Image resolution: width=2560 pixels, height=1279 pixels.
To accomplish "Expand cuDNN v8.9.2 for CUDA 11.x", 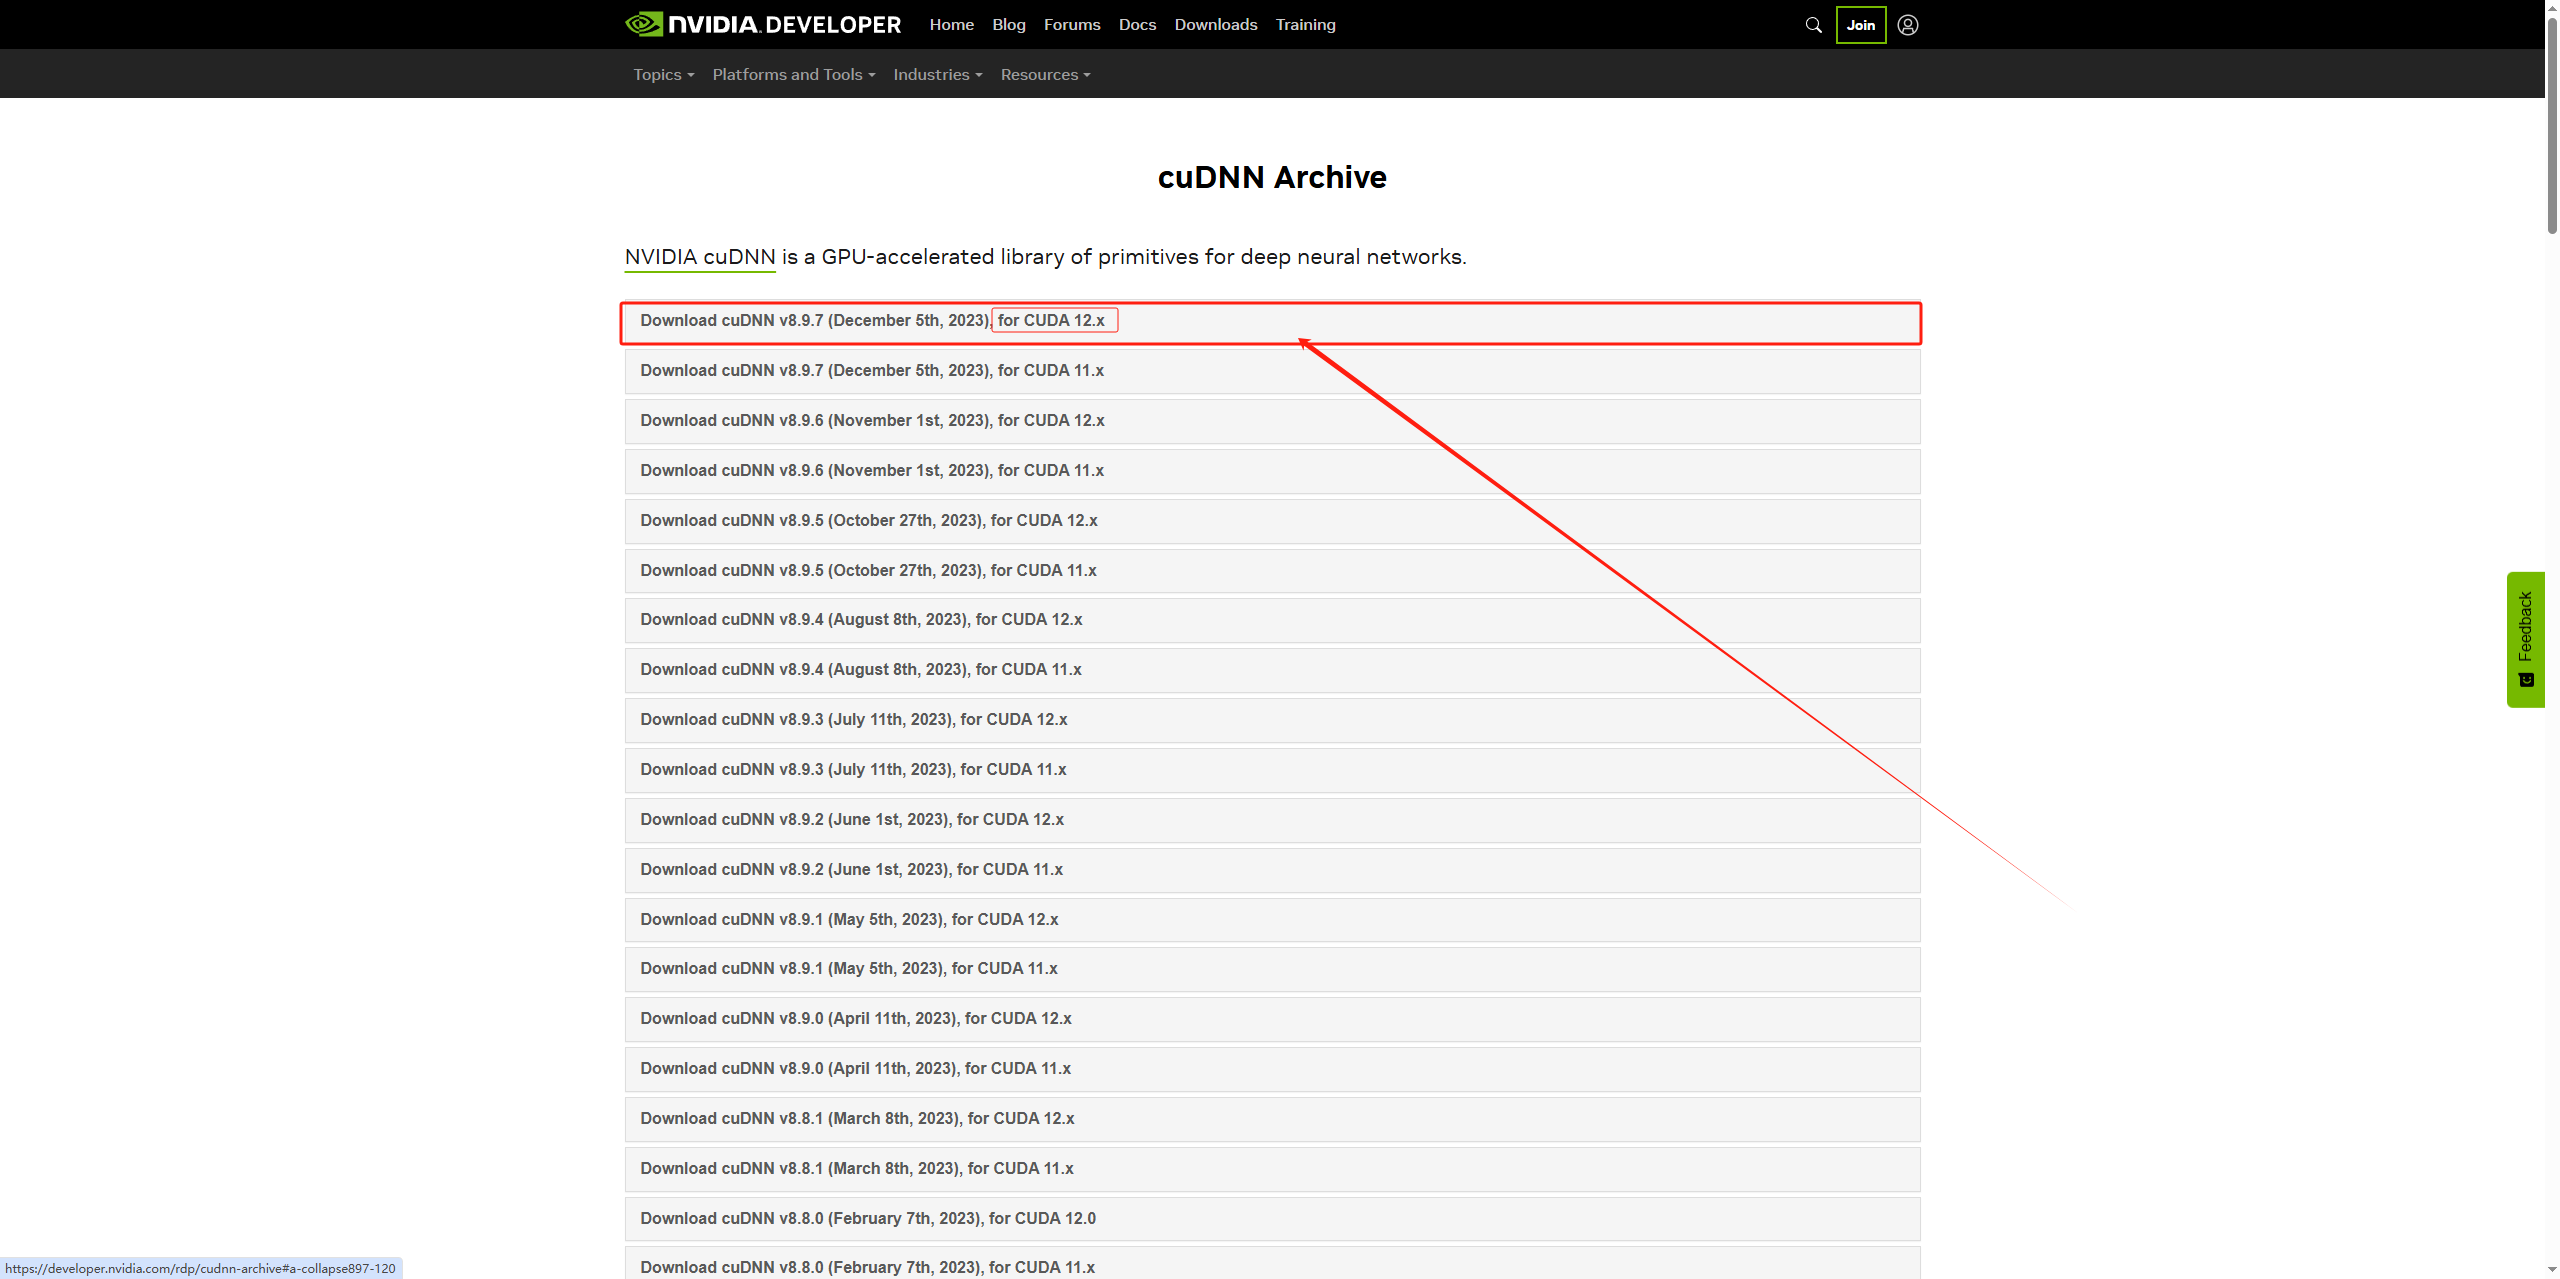I will click(1272, 870).
